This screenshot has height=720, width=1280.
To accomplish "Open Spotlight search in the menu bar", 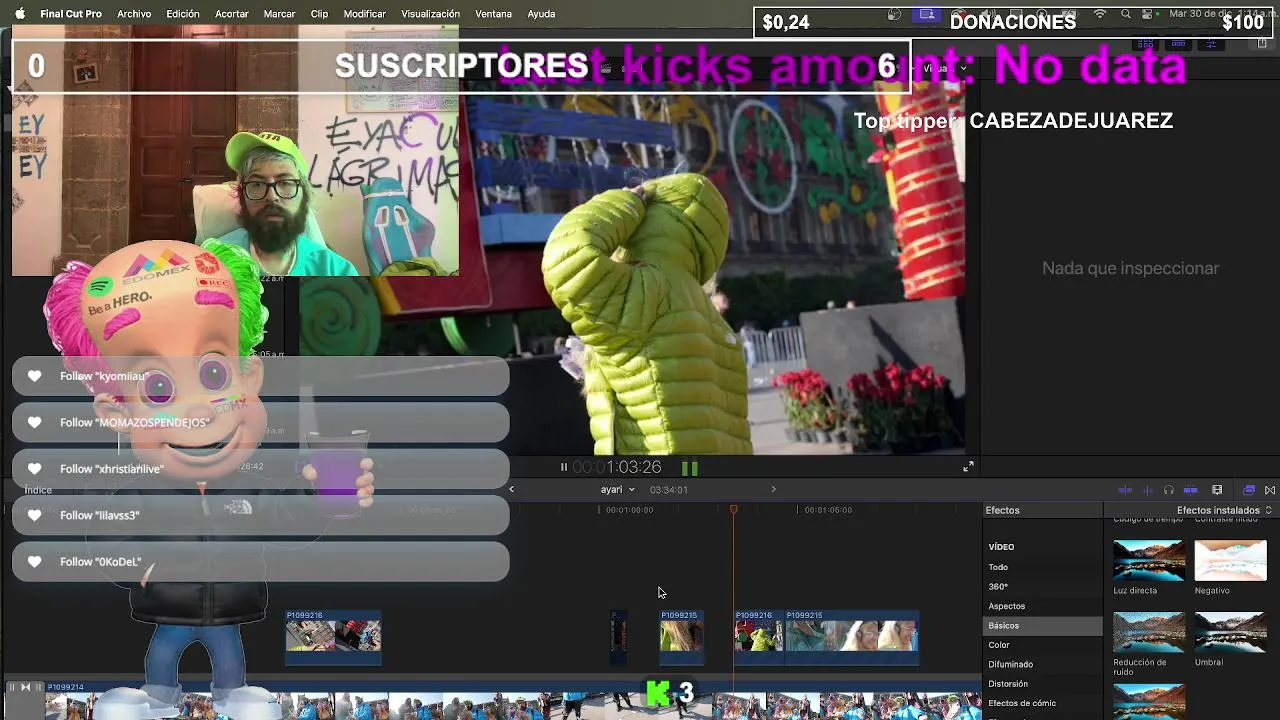I will point(1126,14).
